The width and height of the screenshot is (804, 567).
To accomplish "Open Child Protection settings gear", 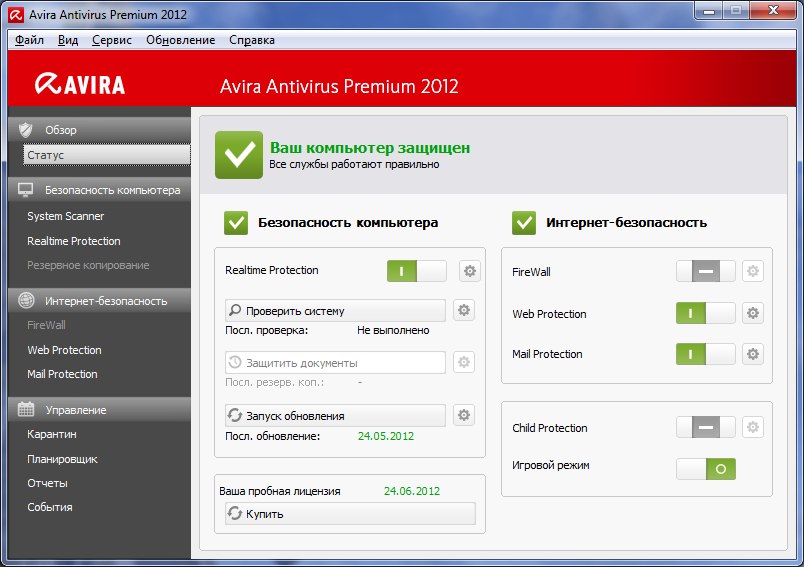I will pyautogui.click(x=753, y=427).
